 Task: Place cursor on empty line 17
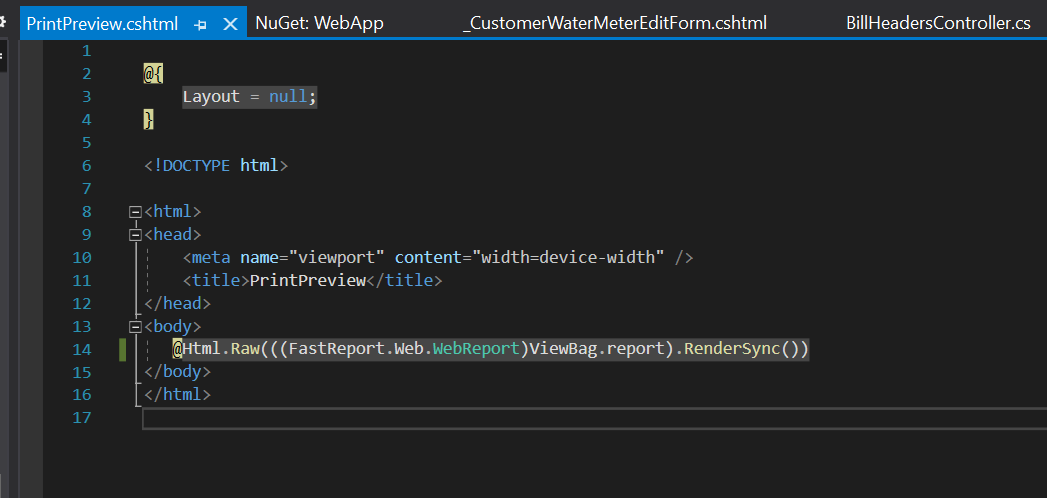click(x=594, y=418)
